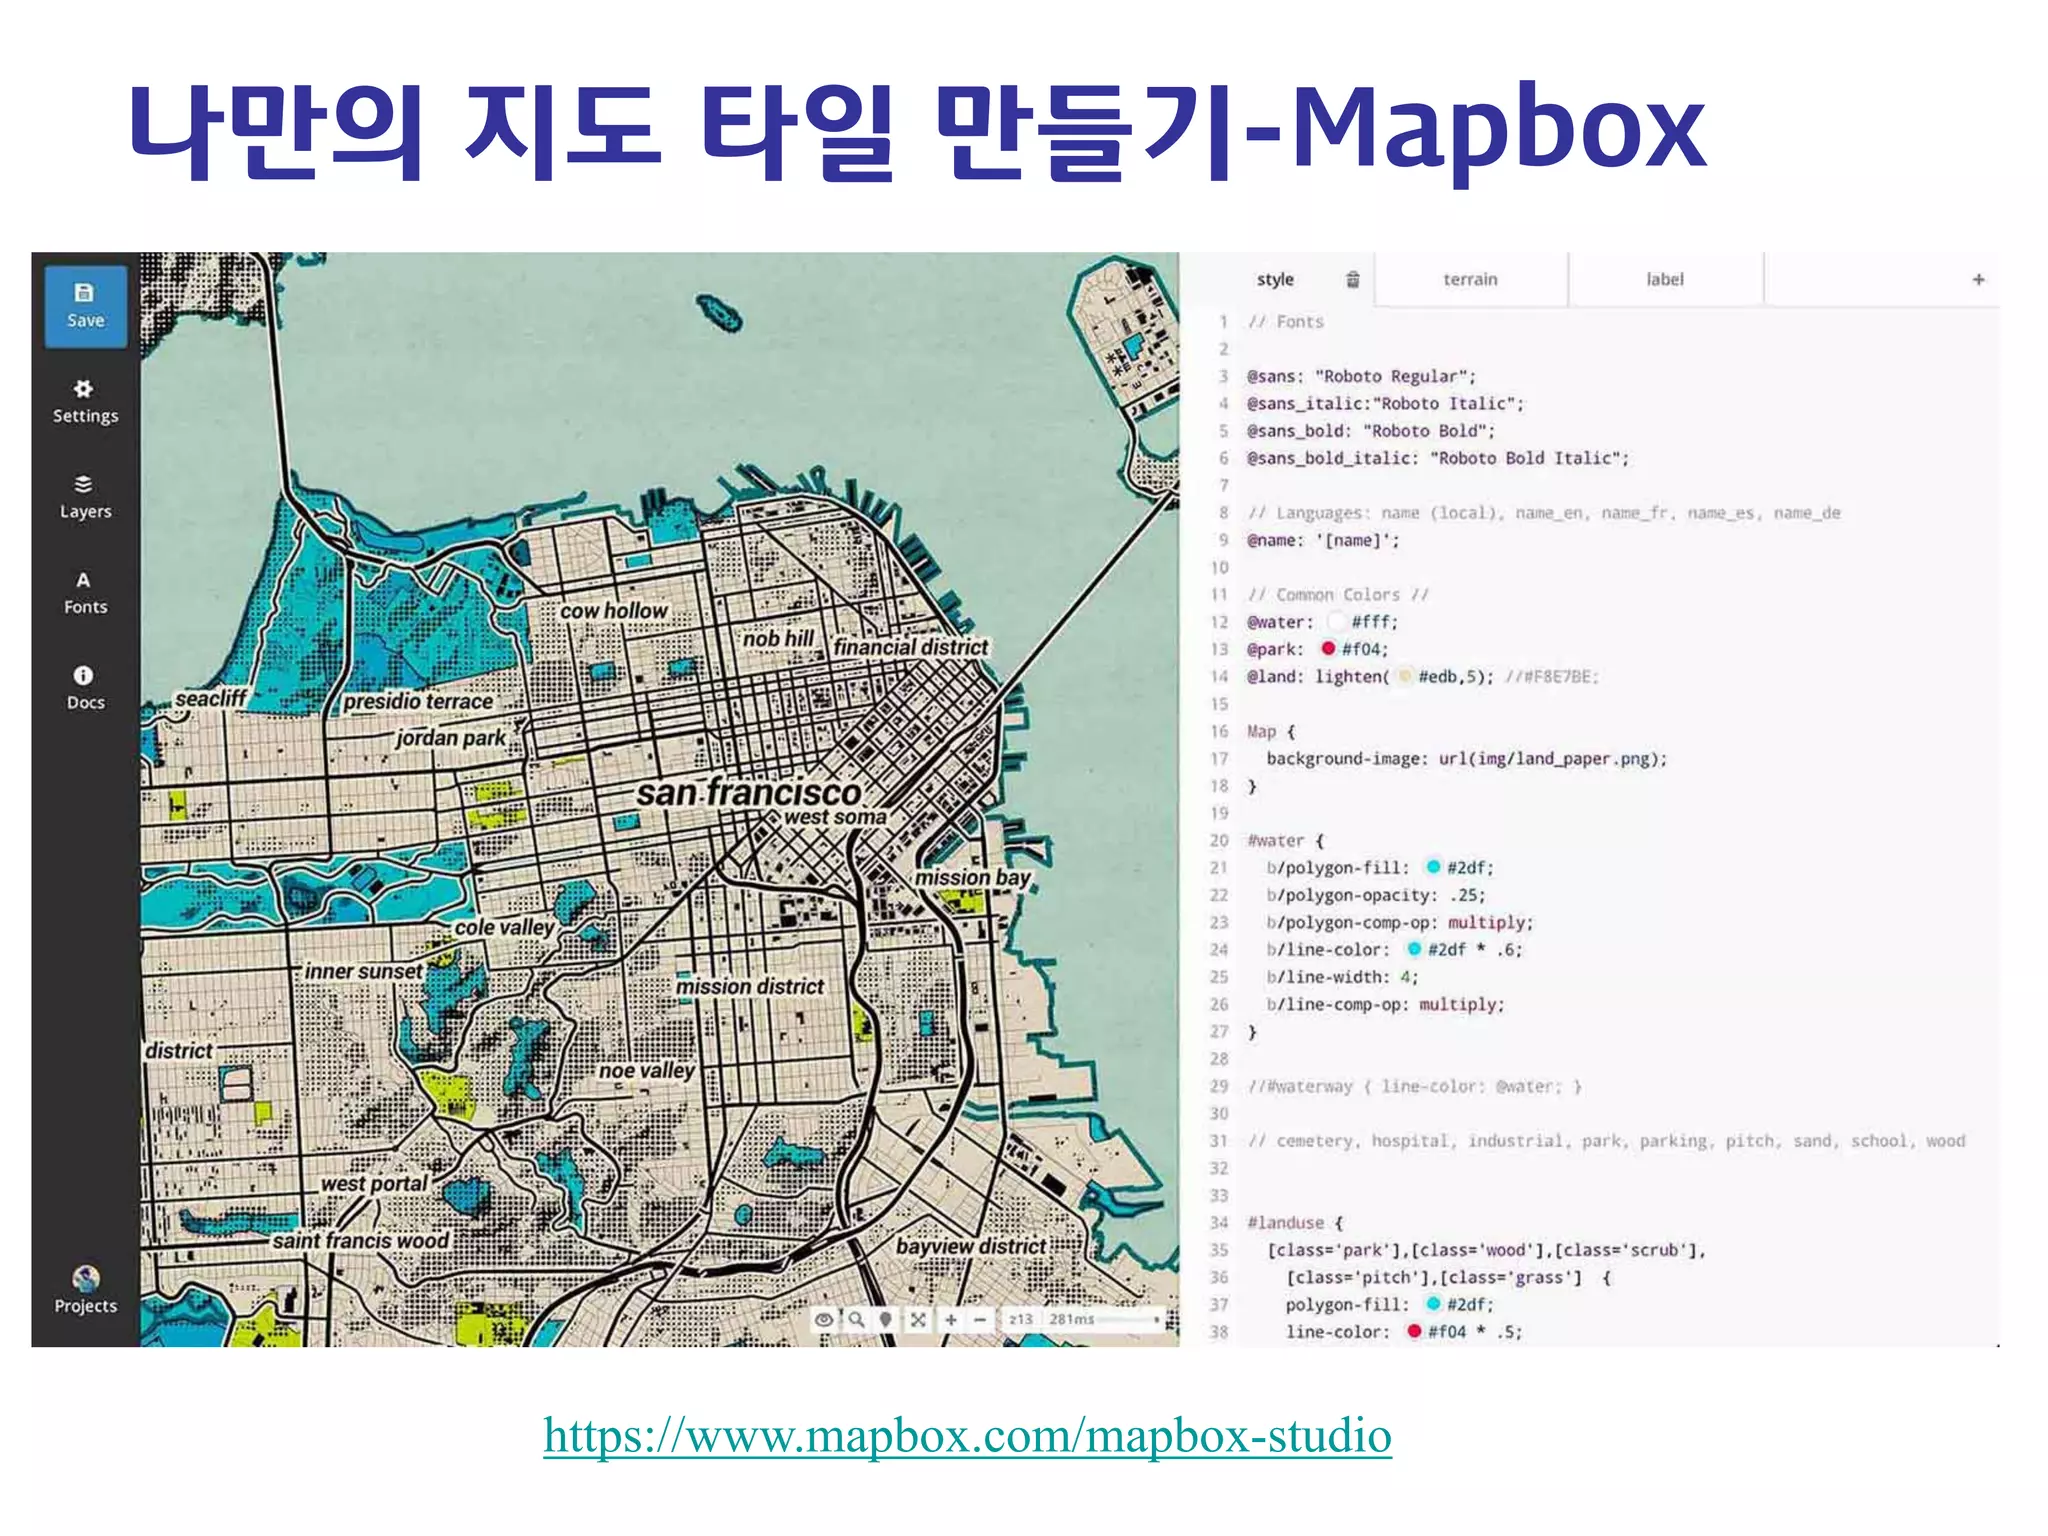The image size is (2048, 1536).
Task: Click the map search magnifier icon
Action: 856,1320
